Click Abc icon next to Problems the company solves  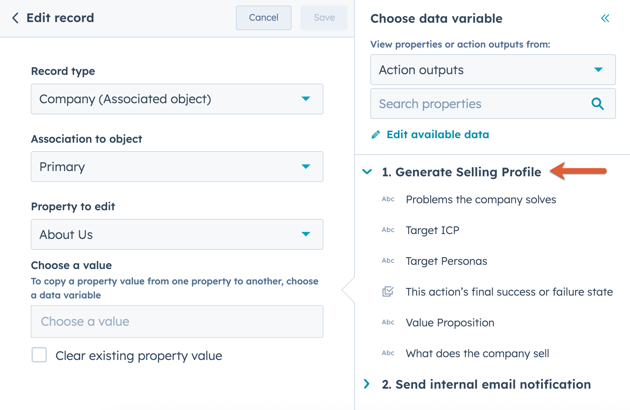(388, 199)
